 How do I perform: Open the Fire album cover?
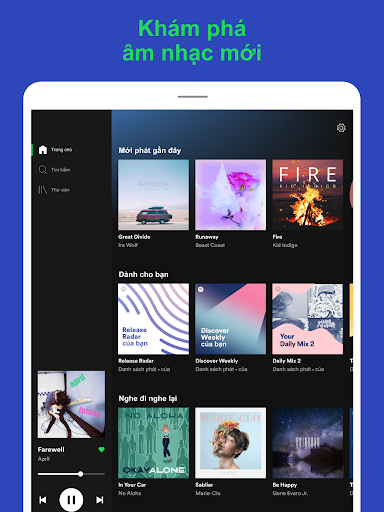pos(308,195)
